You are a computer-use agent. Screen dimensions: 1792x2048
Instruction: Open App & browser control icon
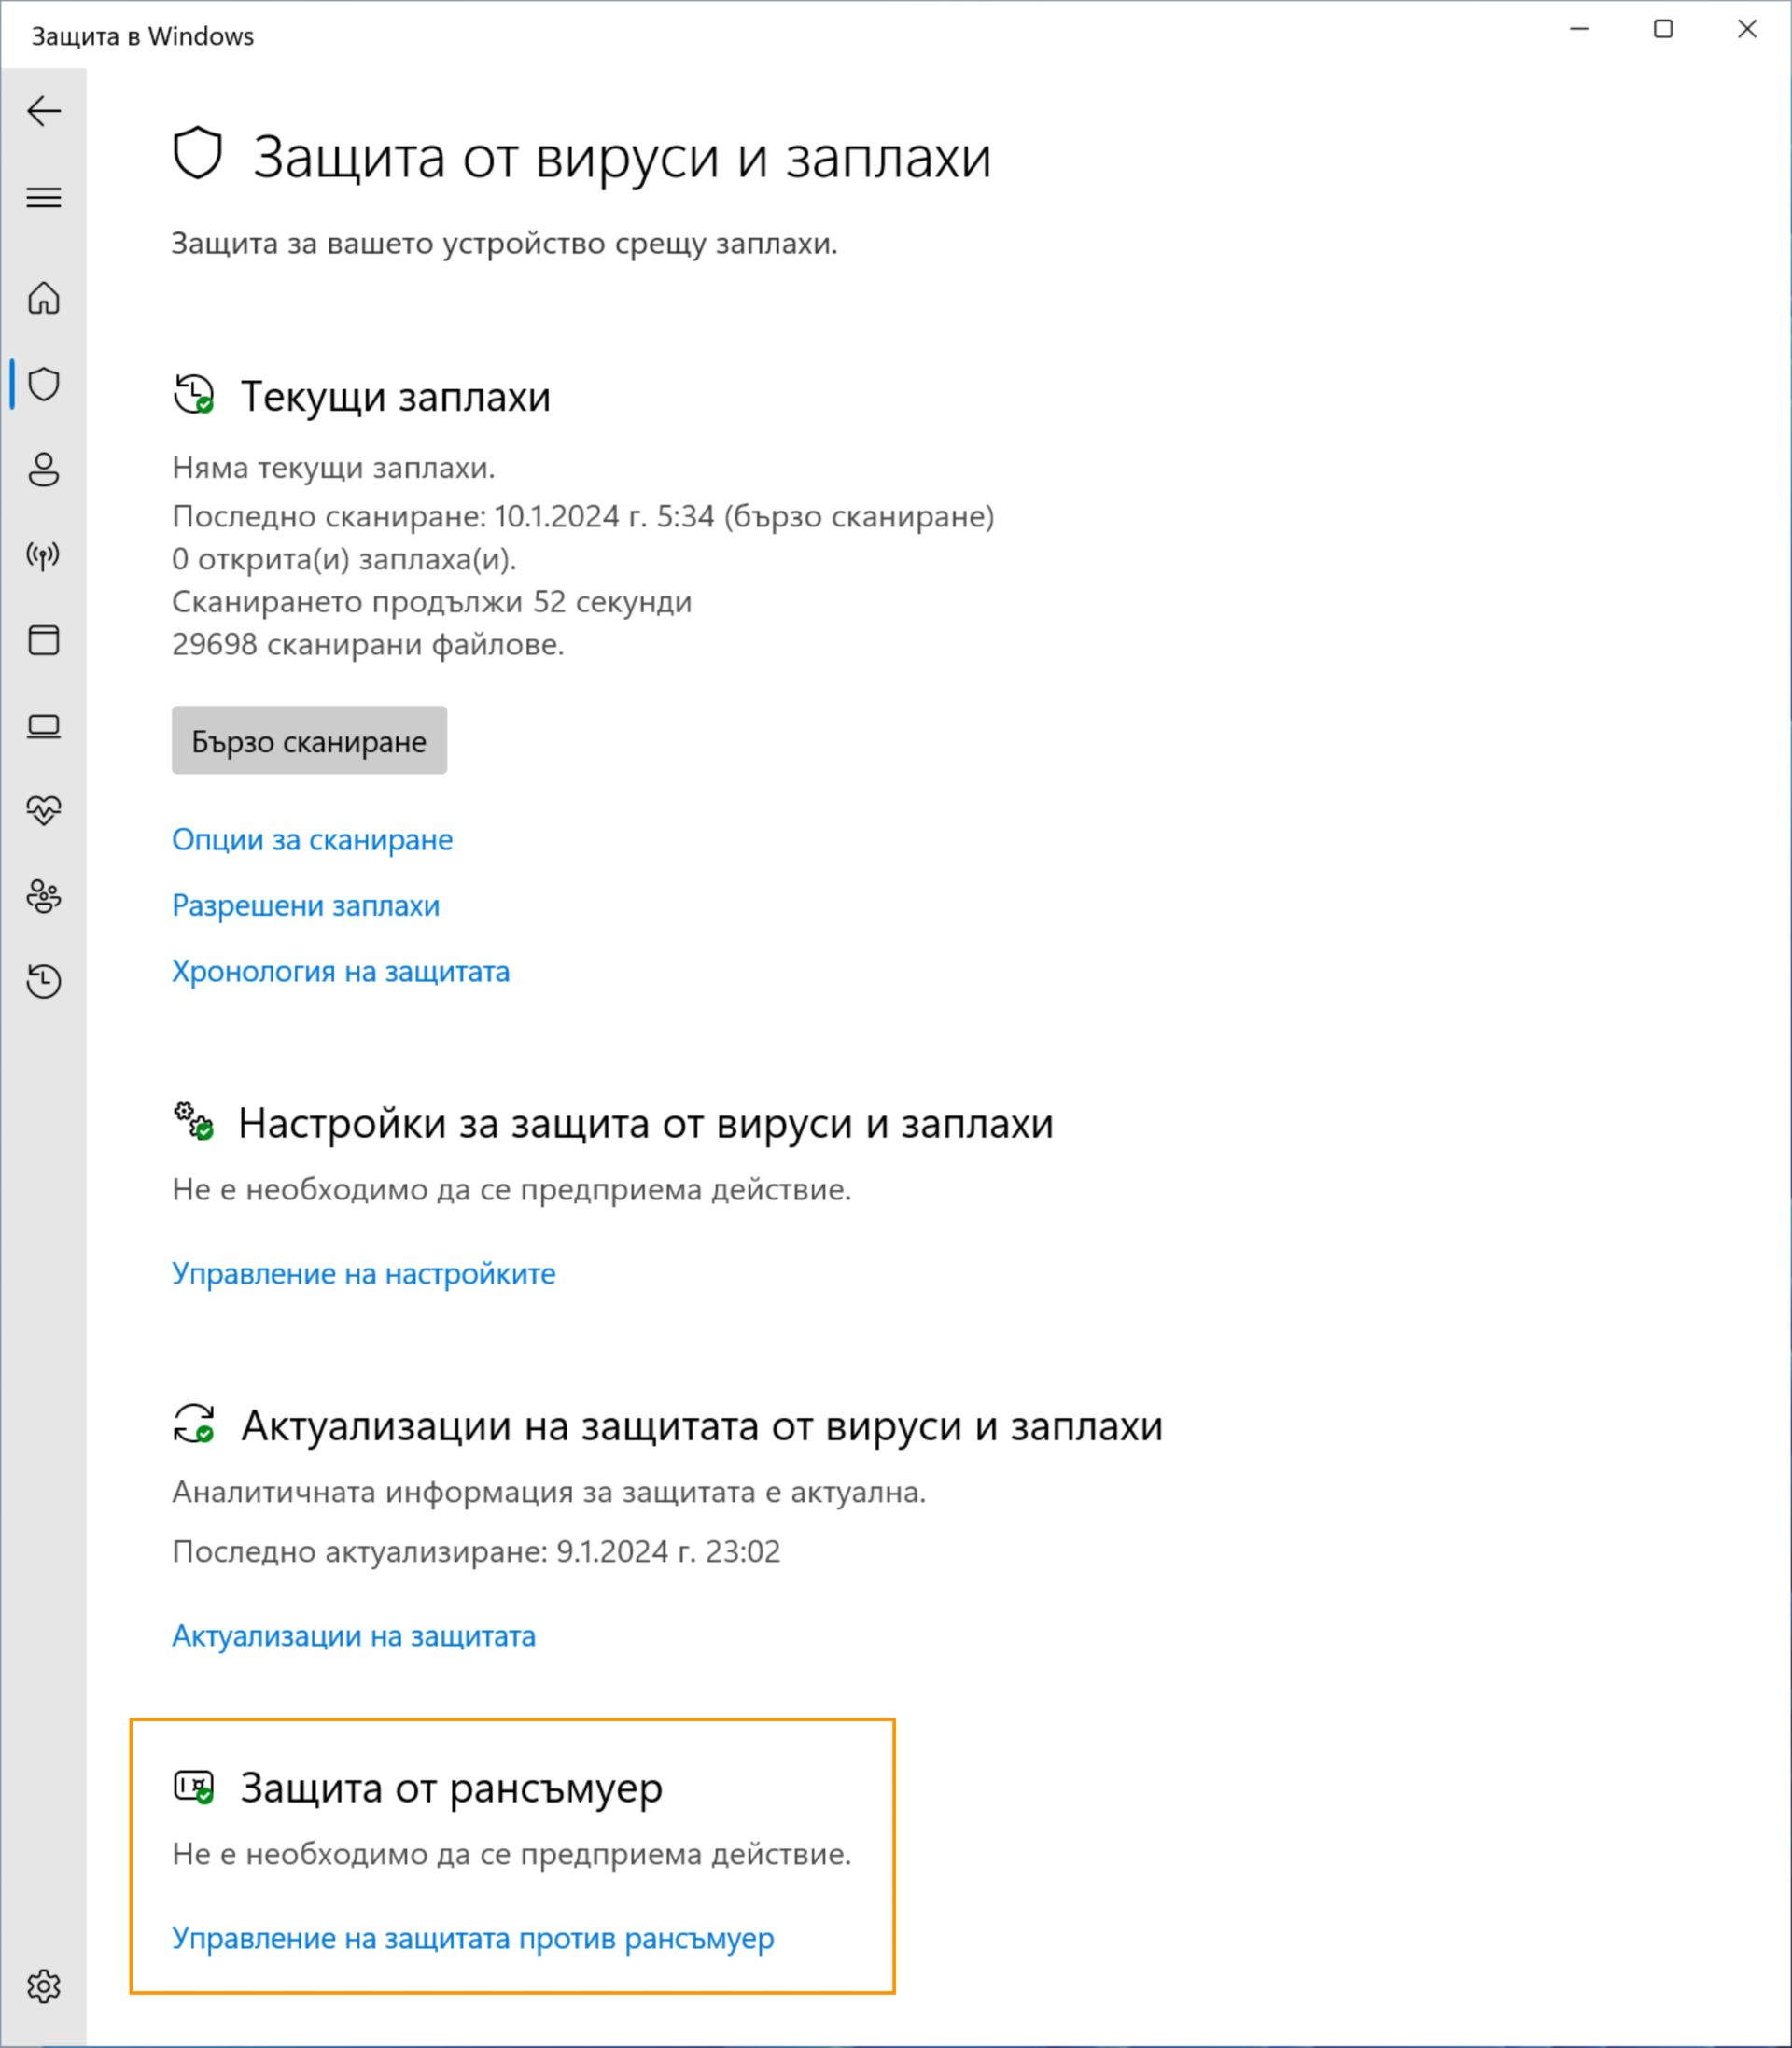(x=44, y=640)
